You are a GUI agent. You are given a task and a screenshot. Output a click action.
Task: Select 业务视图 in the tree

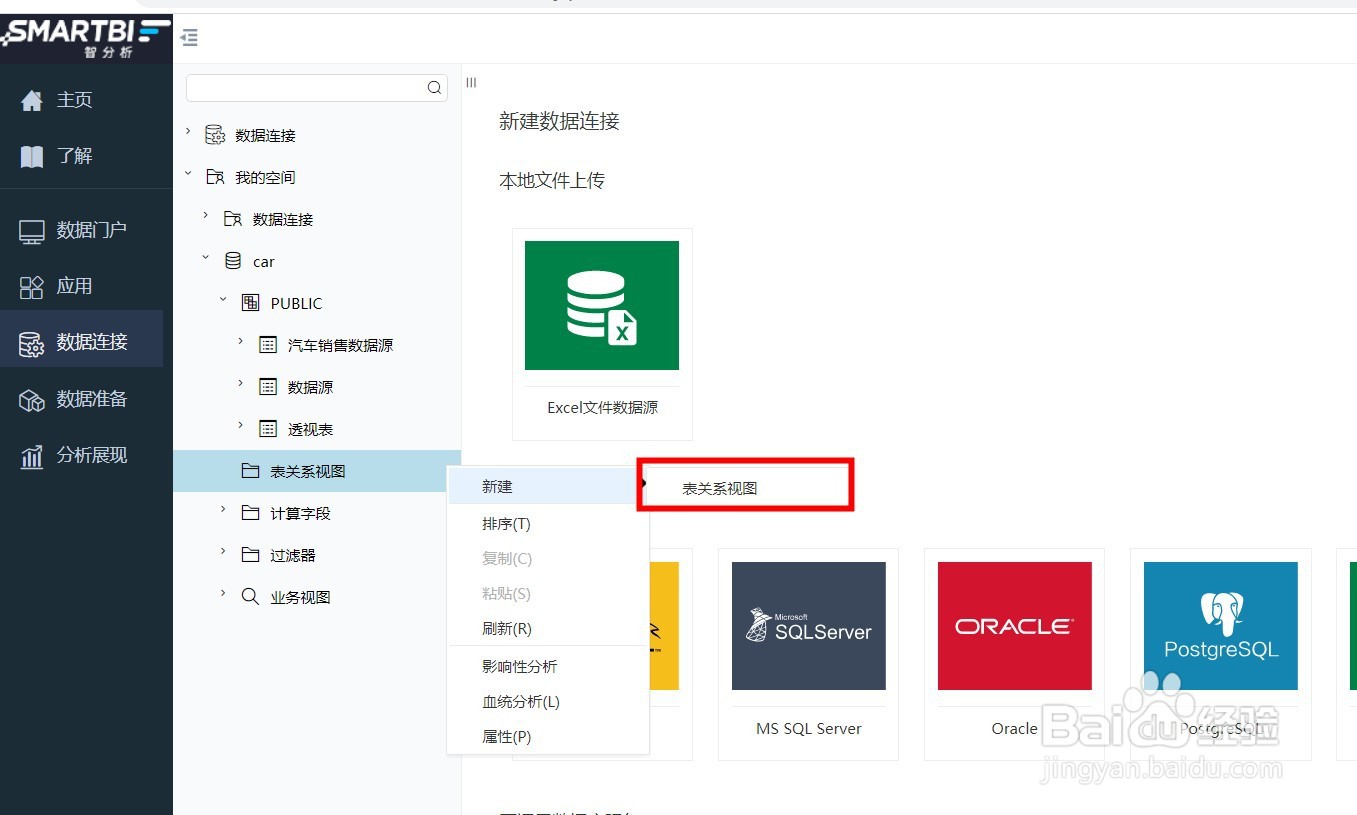point(300,597)
